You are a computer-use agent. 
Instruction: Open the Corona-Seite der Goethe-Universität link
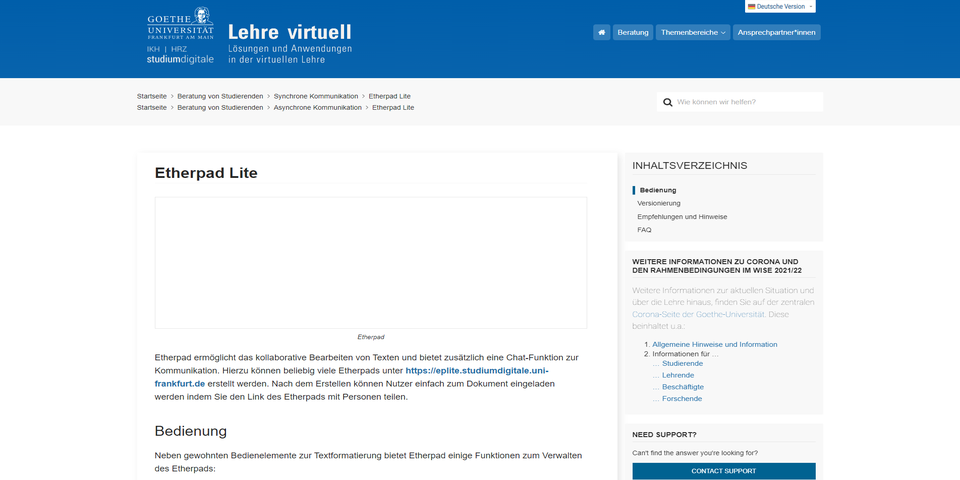tap(698, 313)
